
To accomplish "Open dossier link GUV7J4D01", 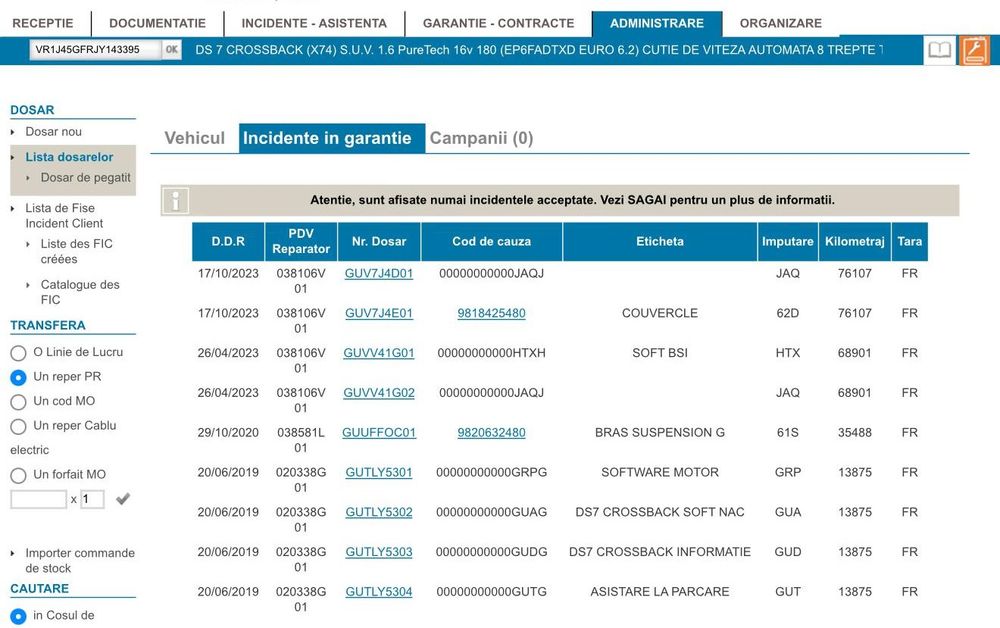I will click(x=379, y=274).
